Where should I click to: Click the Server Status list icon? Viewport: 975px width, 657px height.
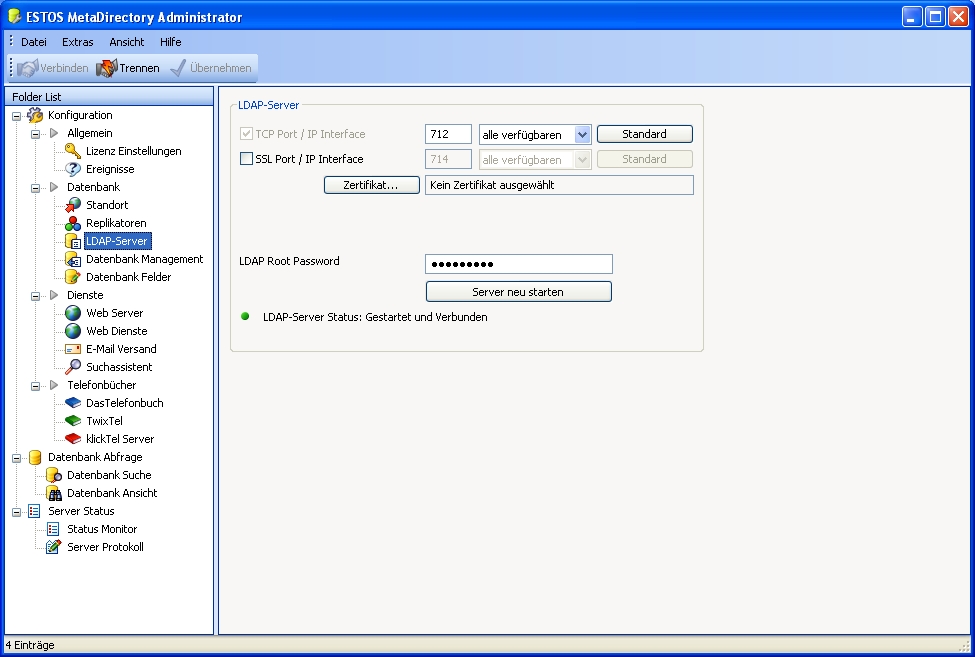tap(35, 512)
